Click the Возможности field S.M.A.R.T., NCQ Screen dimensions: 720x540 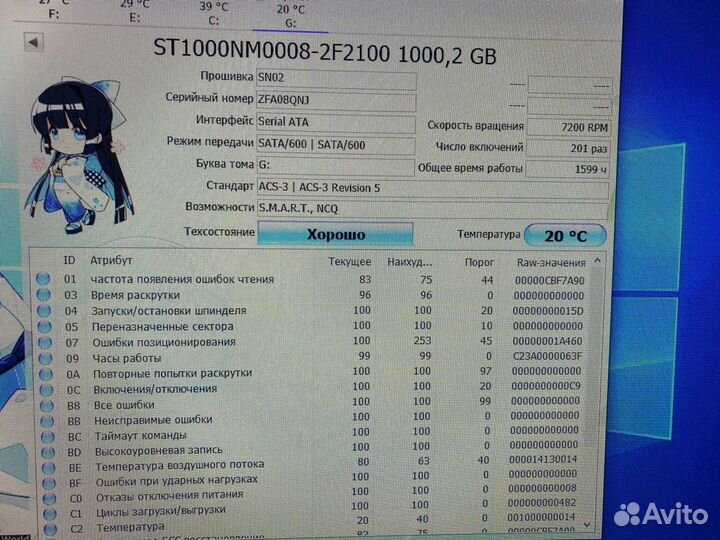[433, 209]
